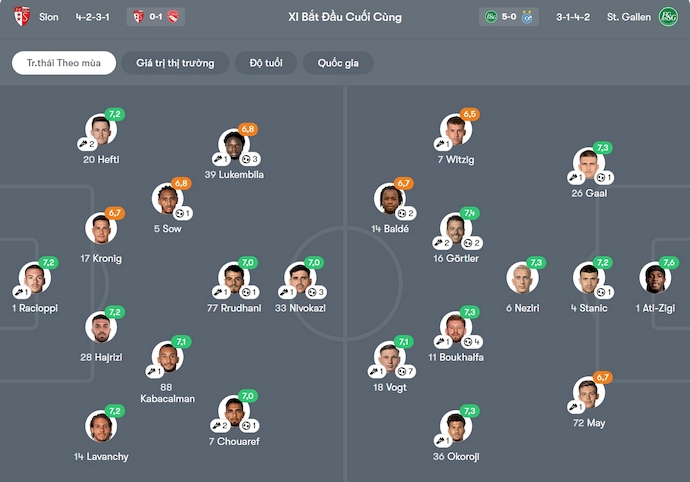Click Chouaref's player photo
This screenshot has width=690, height=482.
tap(234, 411)
